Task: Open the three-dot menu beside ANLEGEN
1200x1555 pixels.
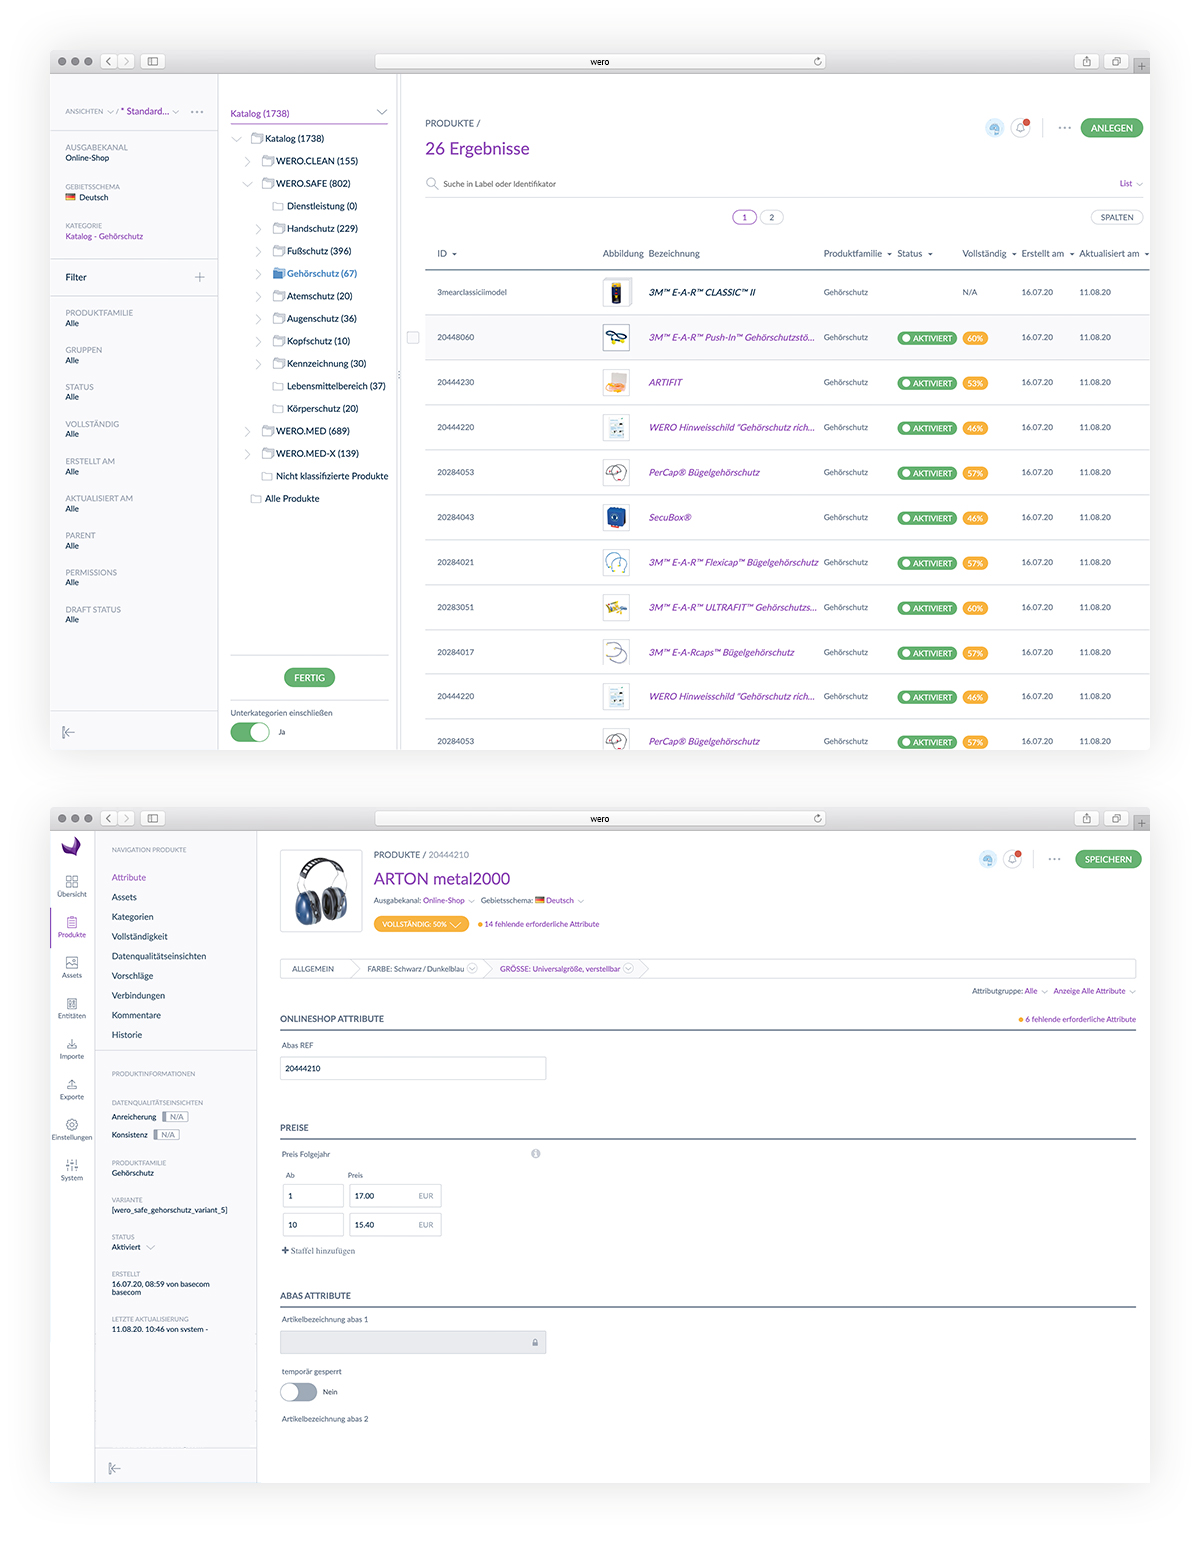Action: coord(1064,128)
